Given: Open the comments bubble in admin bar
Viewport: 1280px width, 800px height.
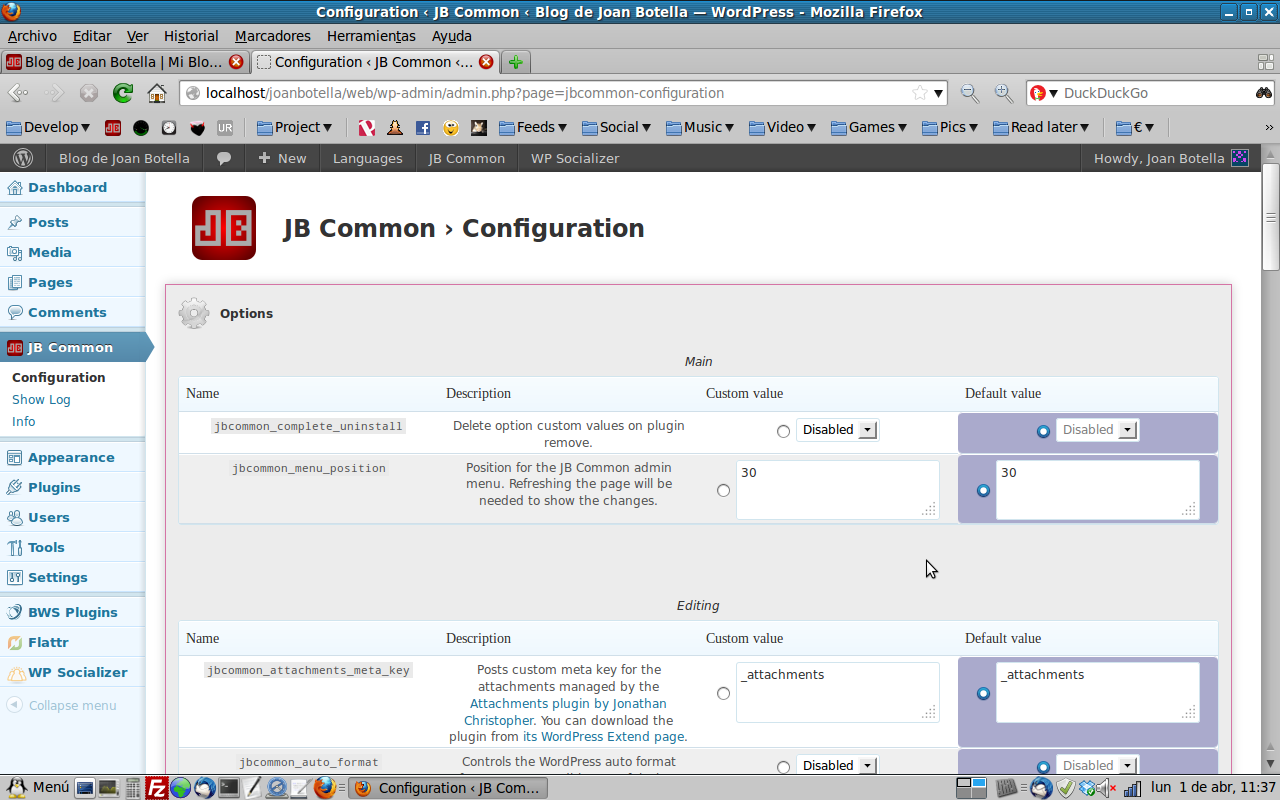Looking at the screenshot, I should [x=224, y=158].
